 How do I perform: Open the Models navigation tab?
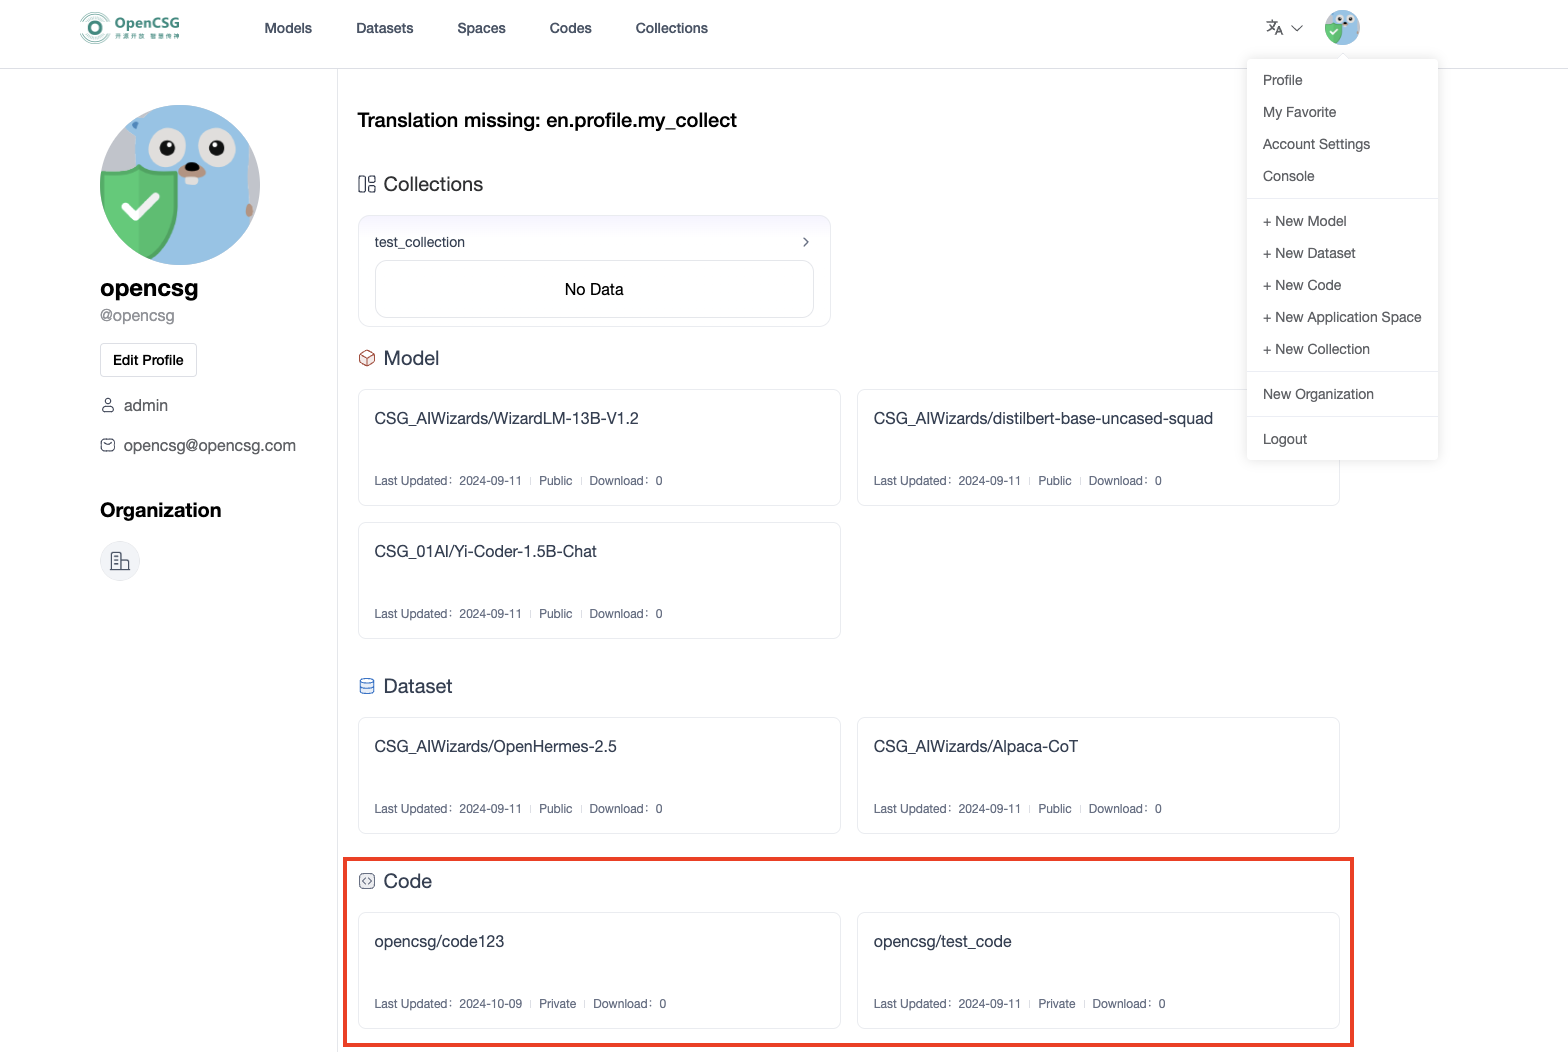(x=288, y=28)
